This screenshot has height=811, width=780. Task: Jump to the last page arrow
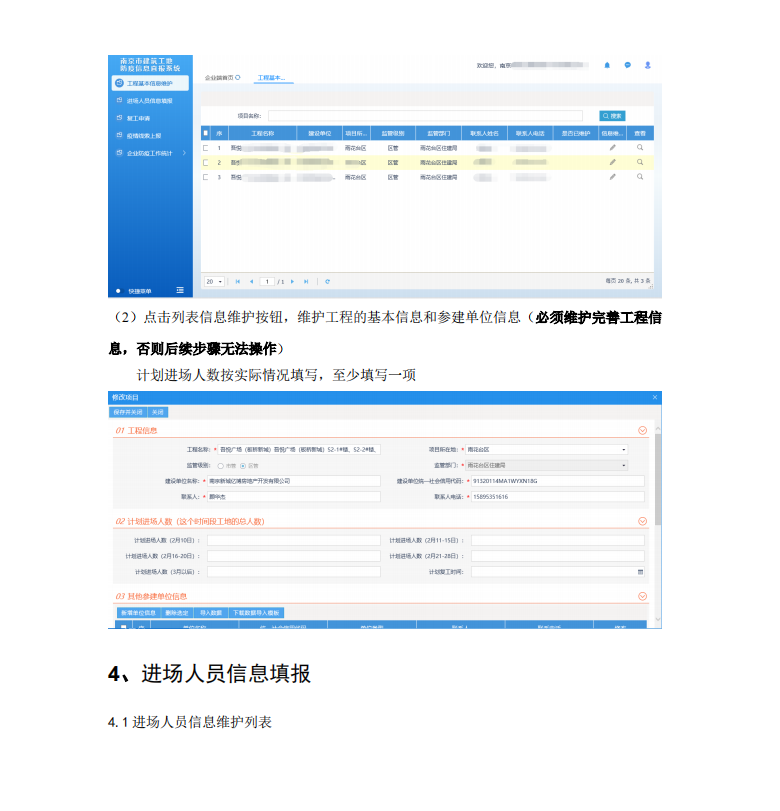[x=306, y=282]
